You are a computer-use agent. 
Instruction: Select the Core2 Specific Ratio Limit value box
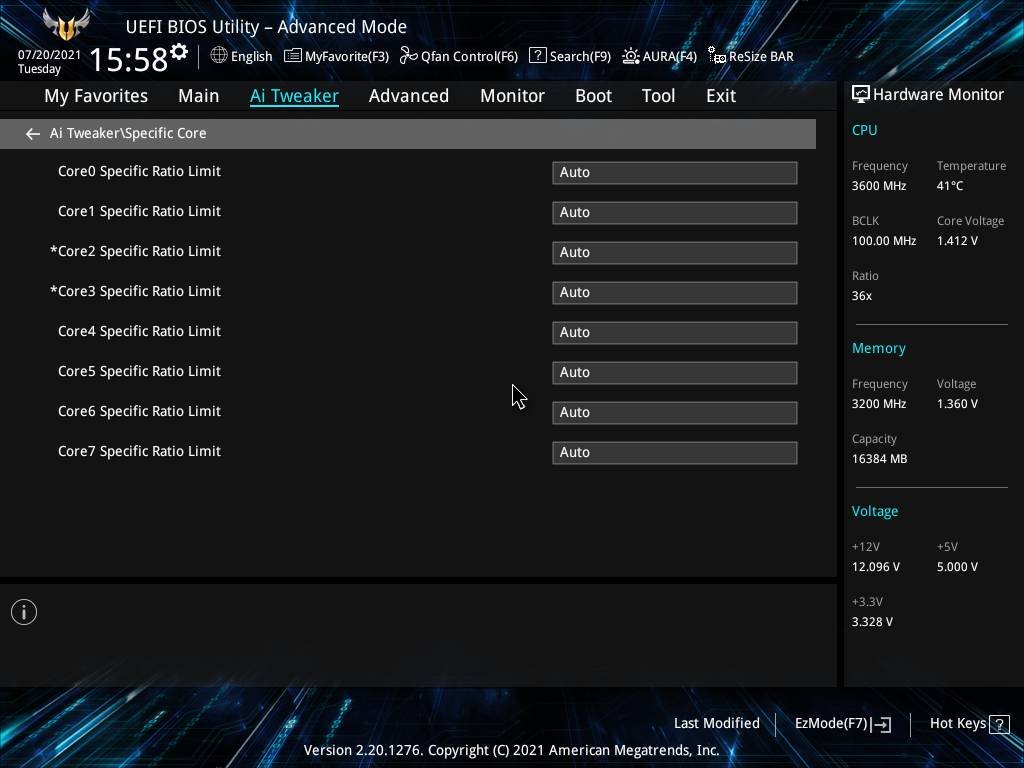coord(674,252)
